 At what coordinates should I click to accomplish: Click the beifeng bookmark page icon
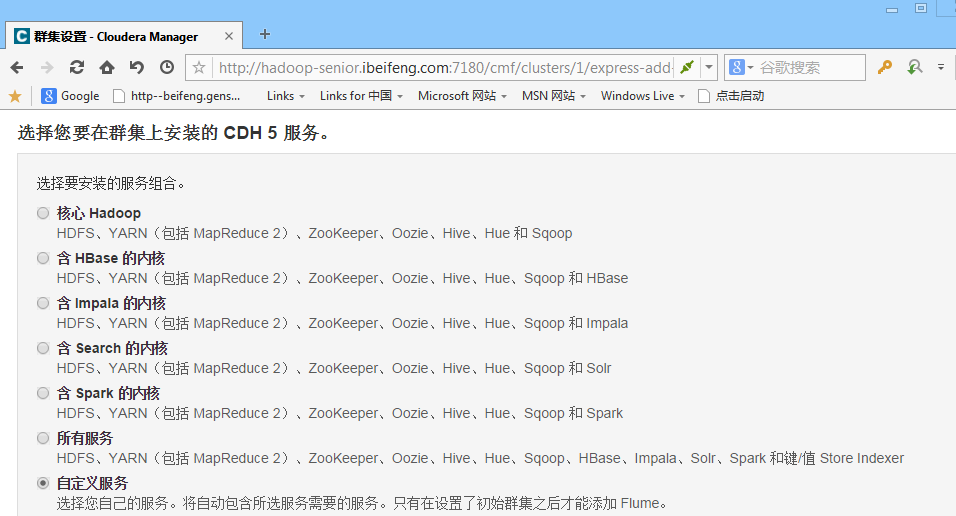120,96
